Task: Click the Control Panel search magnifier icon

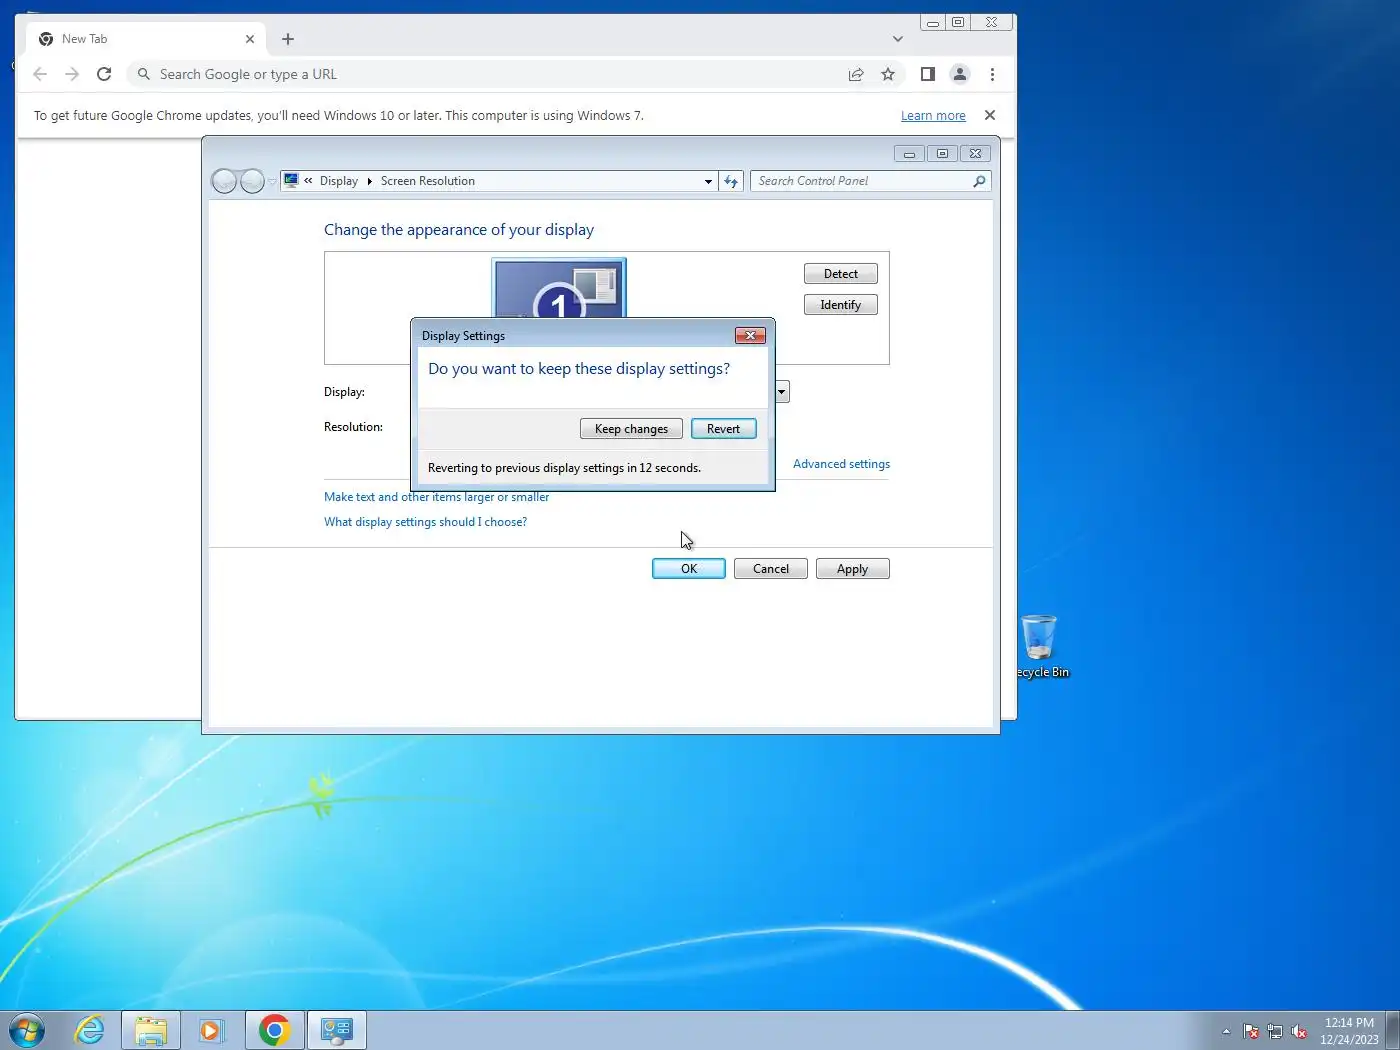Action: point(979,181)
